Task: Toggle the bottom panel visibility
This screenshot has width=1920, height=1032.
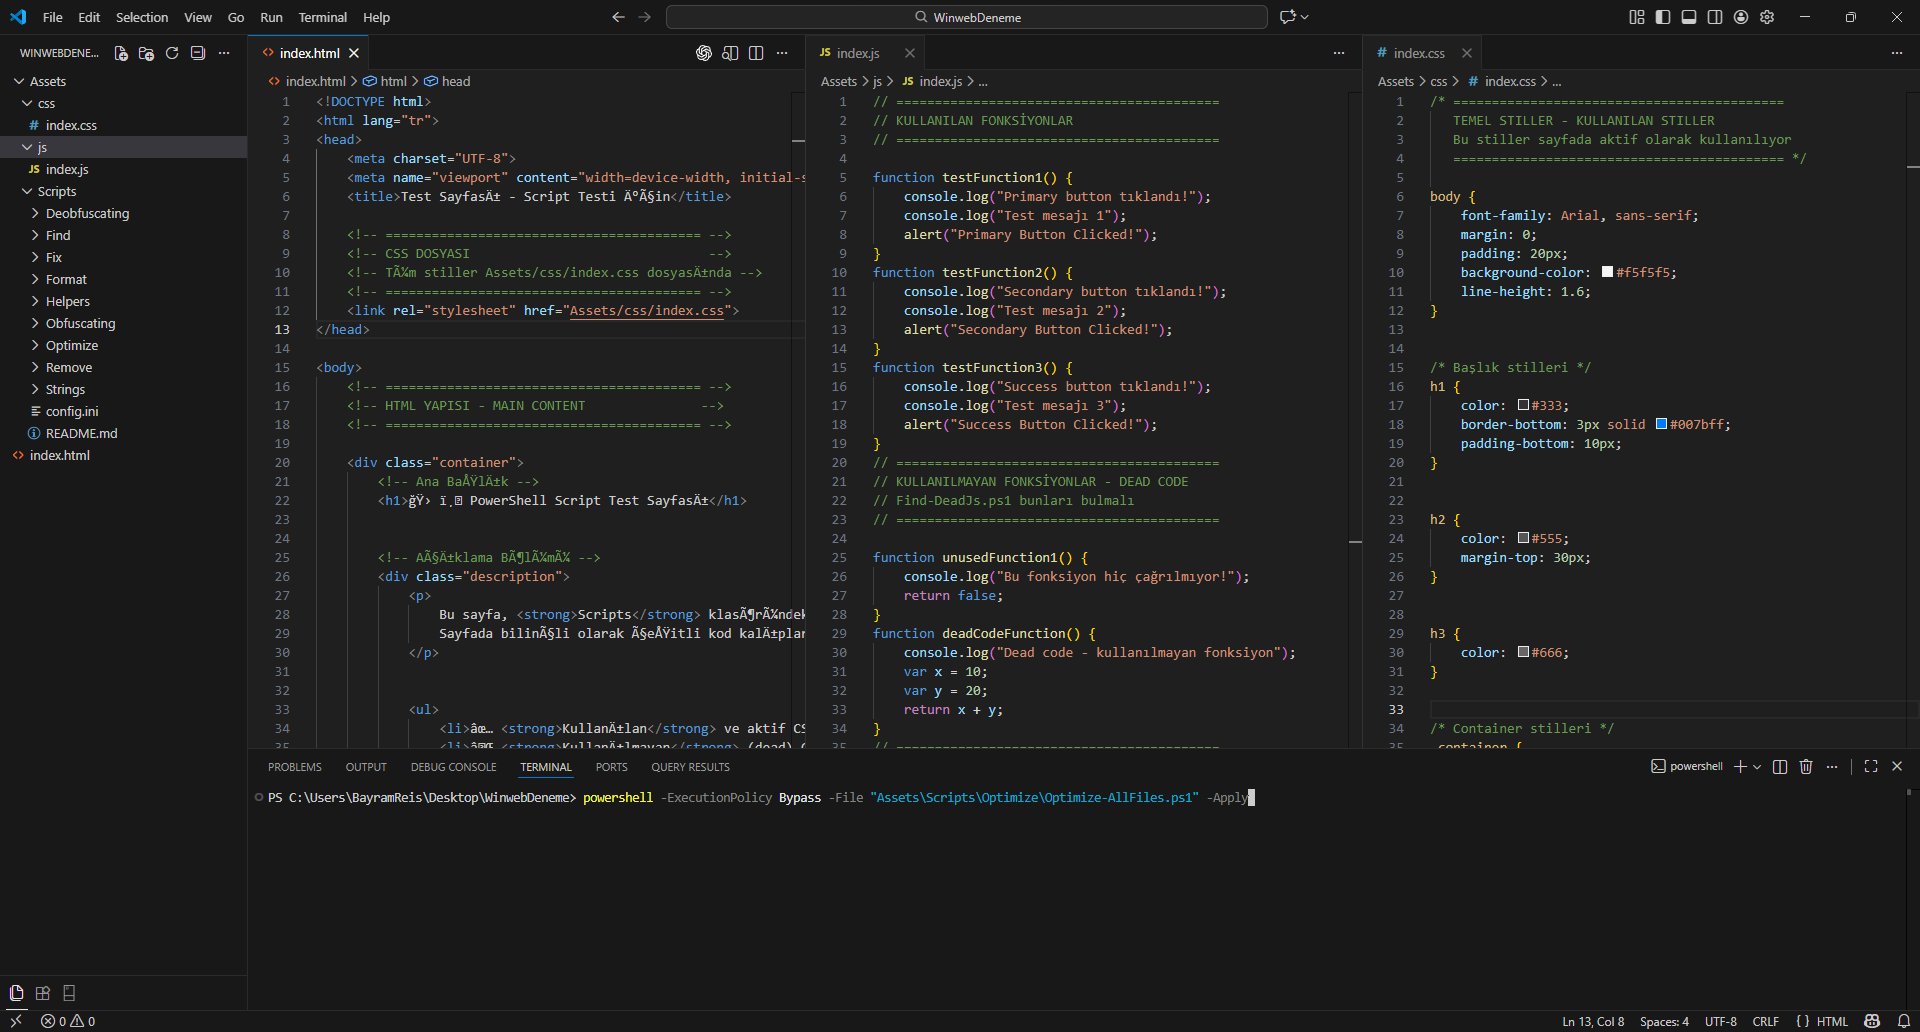Action: coord(1689,17)
